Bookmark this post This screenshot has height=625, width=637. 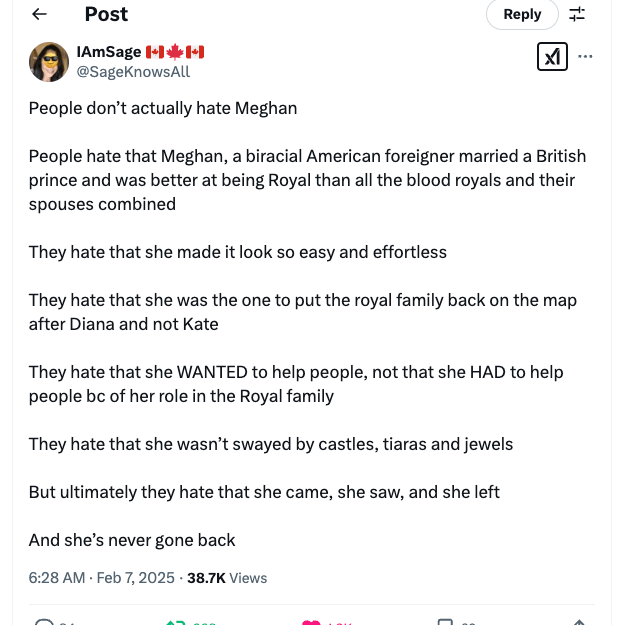coord(446,622)
